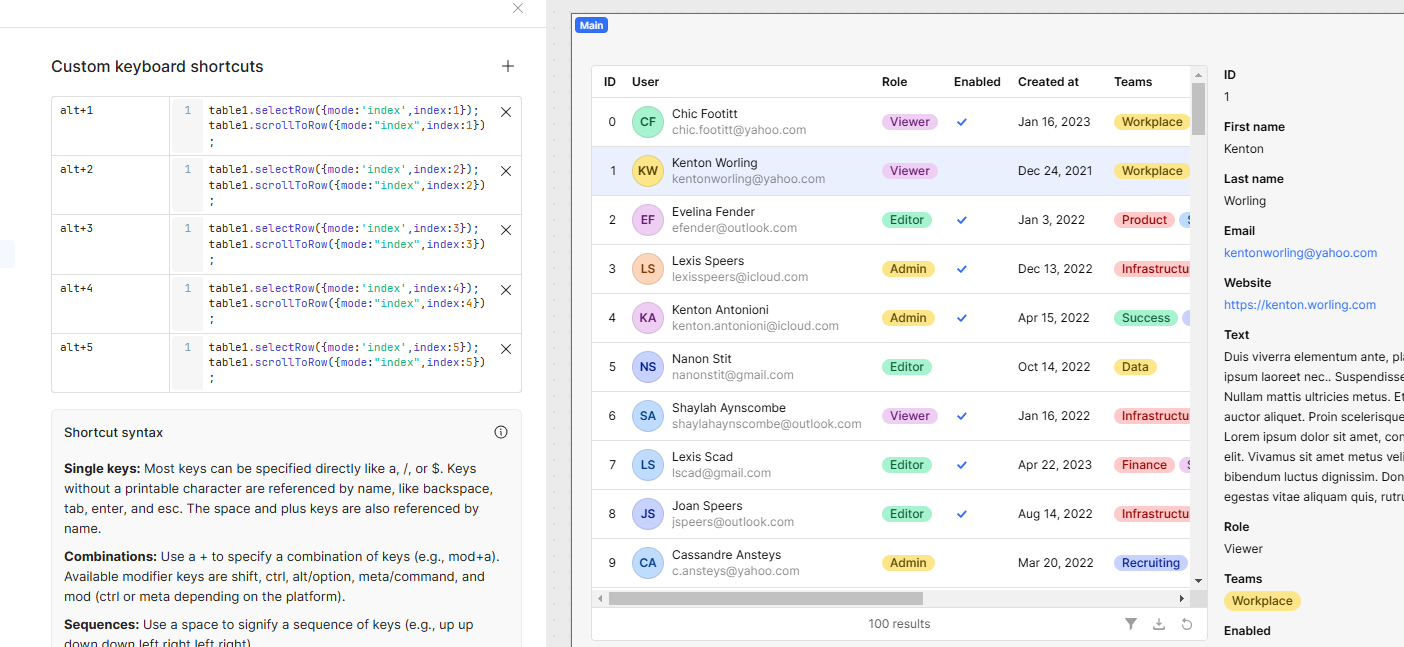Open the table filter icon
The height and width of the screenshot is (647, 1404).
(x=1131, y=624)
